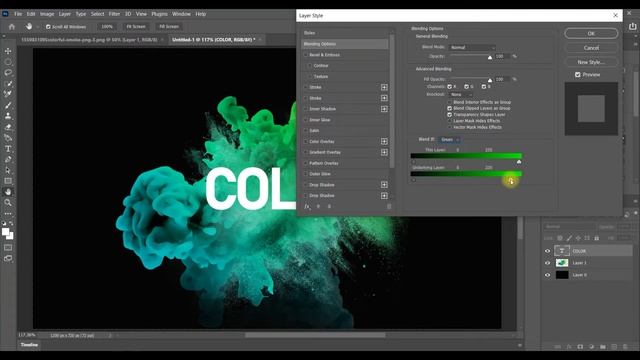Toggle the R channel checkbox
This screenshot has width=640, height=360.
tap(449, 87)
